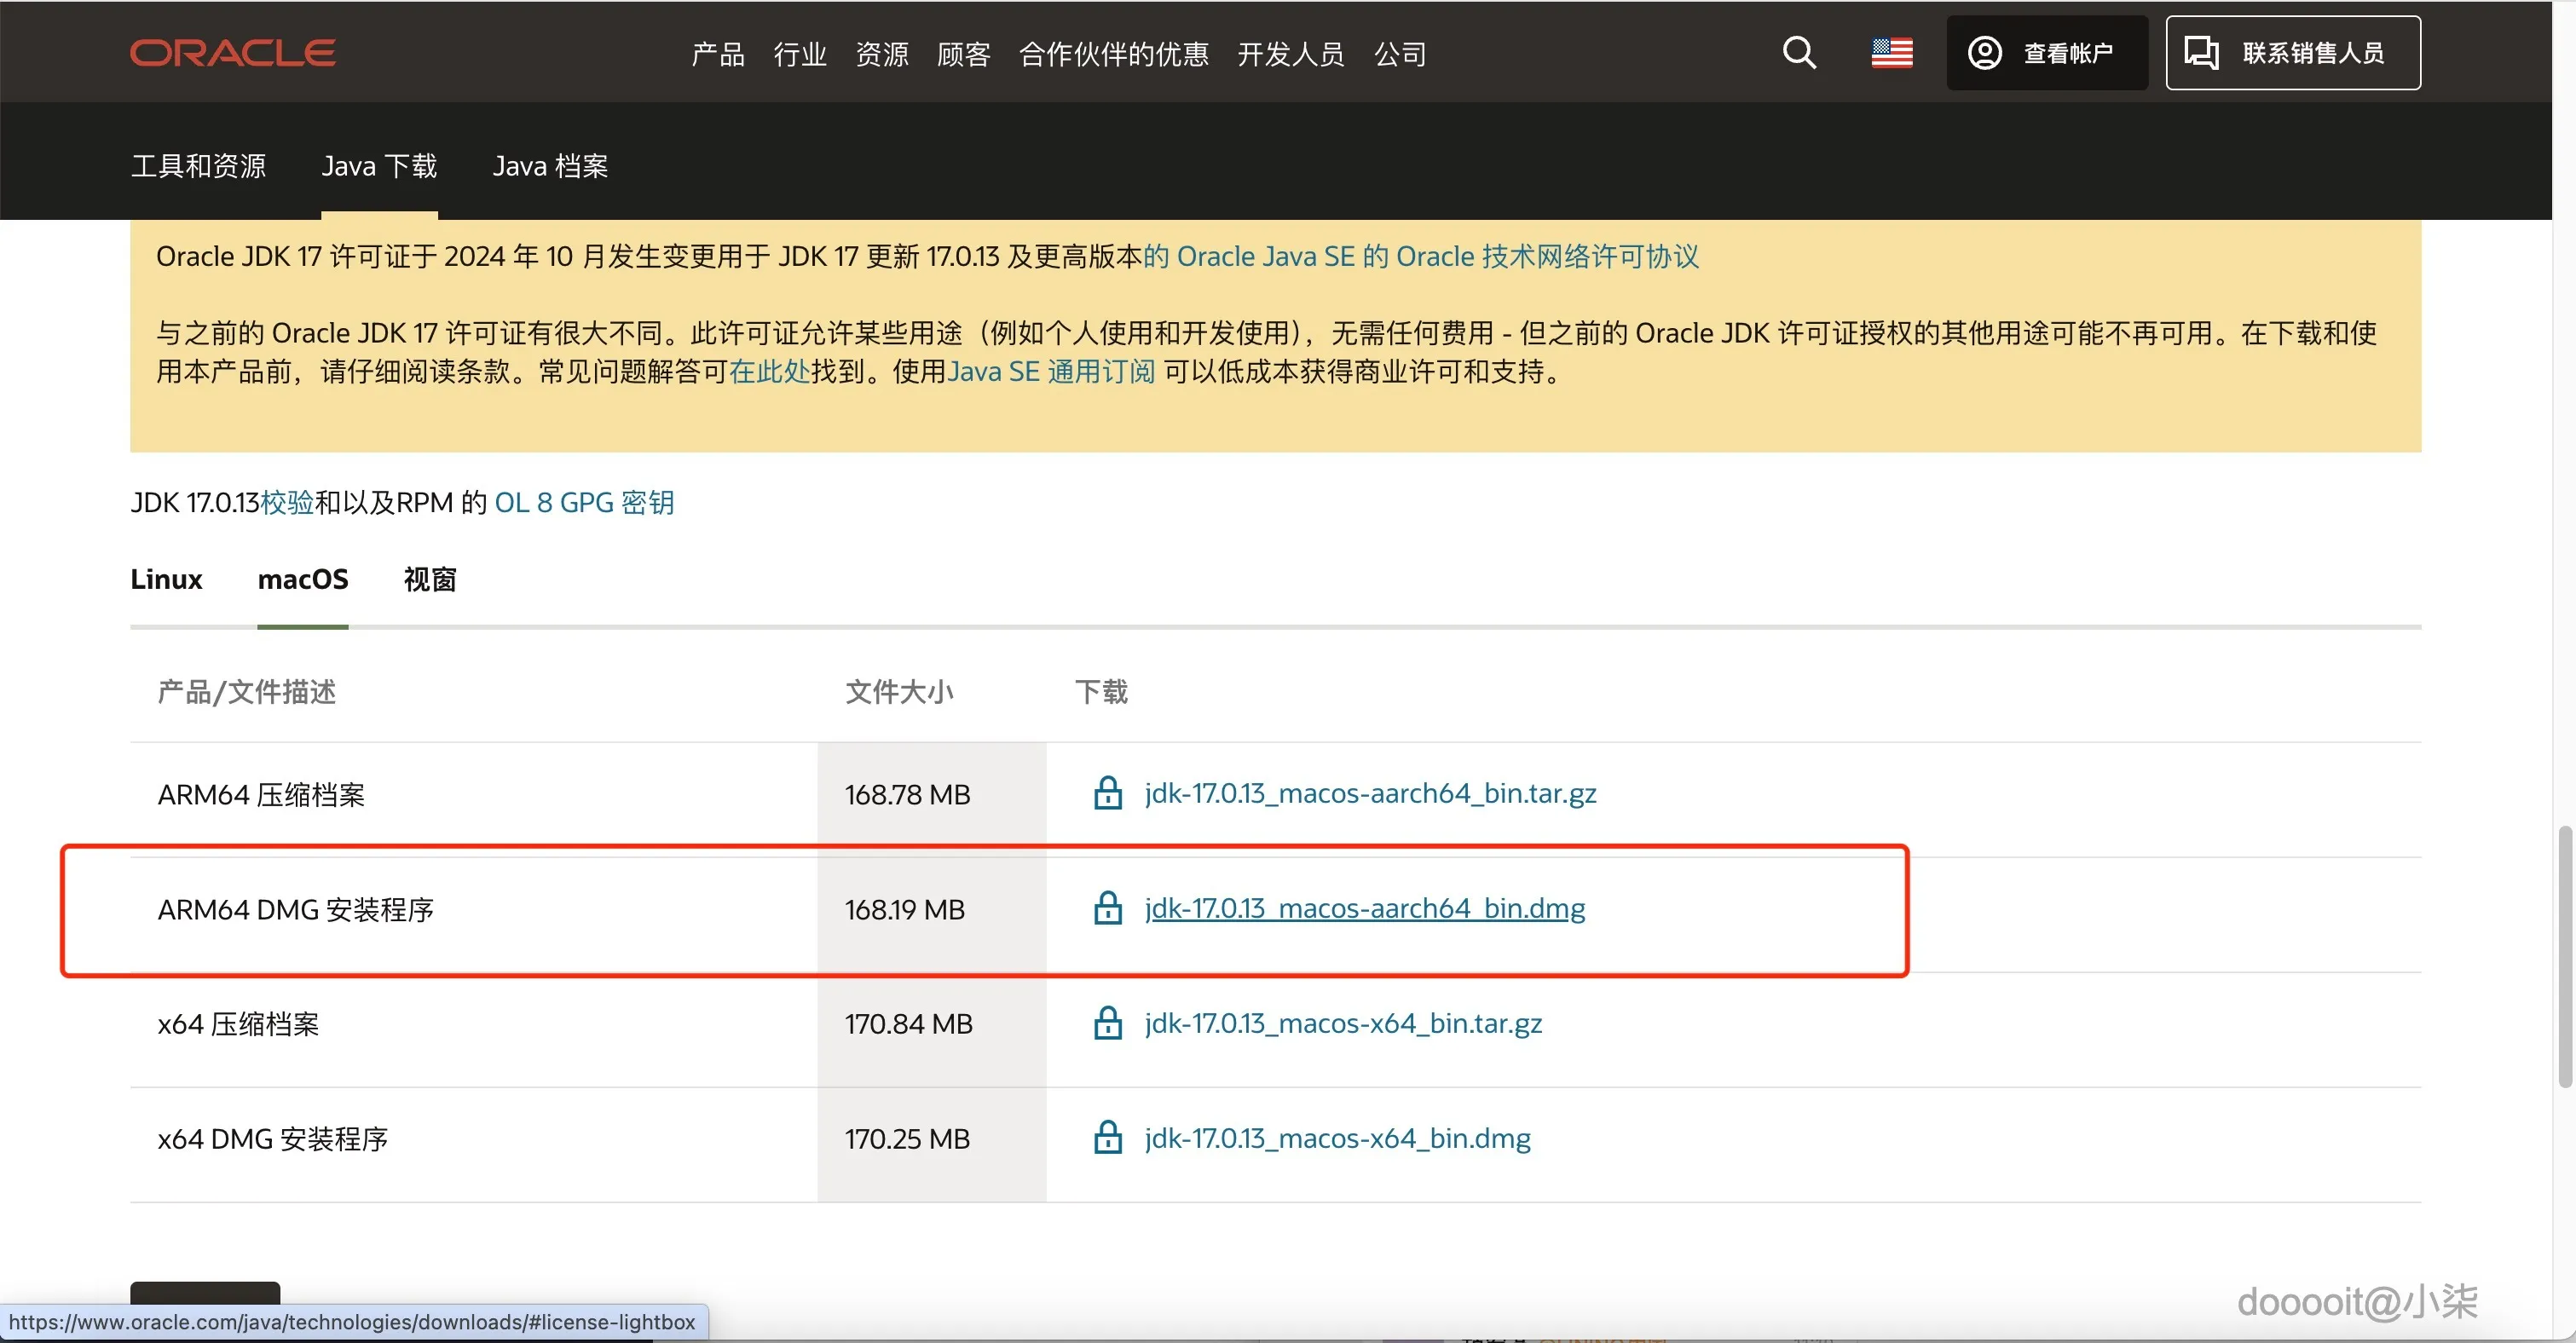Select the 视窗 Windows tab

pos(430,579)
